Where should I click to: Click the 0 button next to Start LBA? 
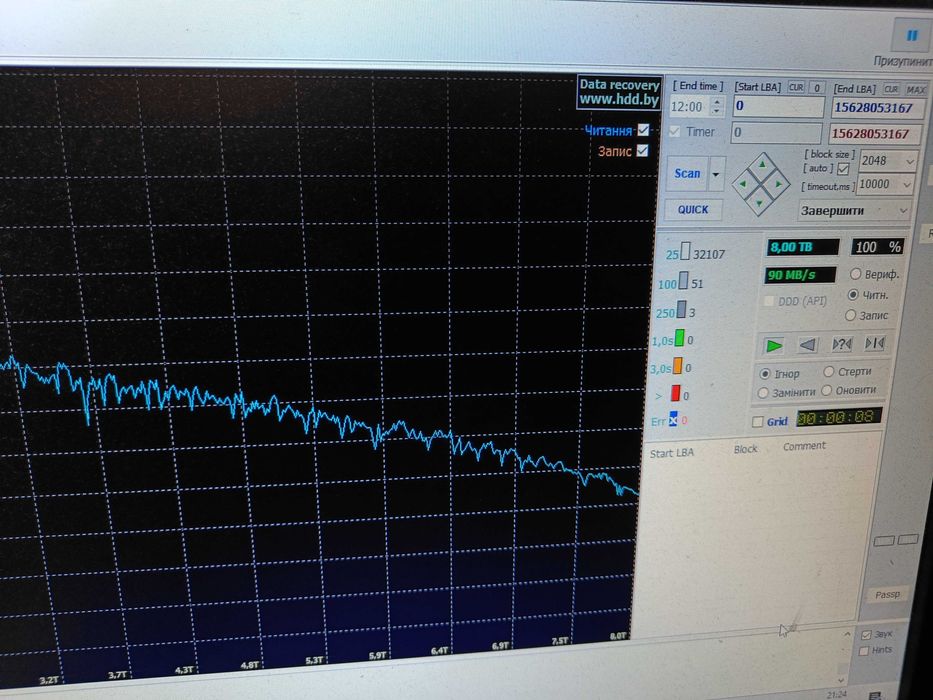[x=818, y=88]
